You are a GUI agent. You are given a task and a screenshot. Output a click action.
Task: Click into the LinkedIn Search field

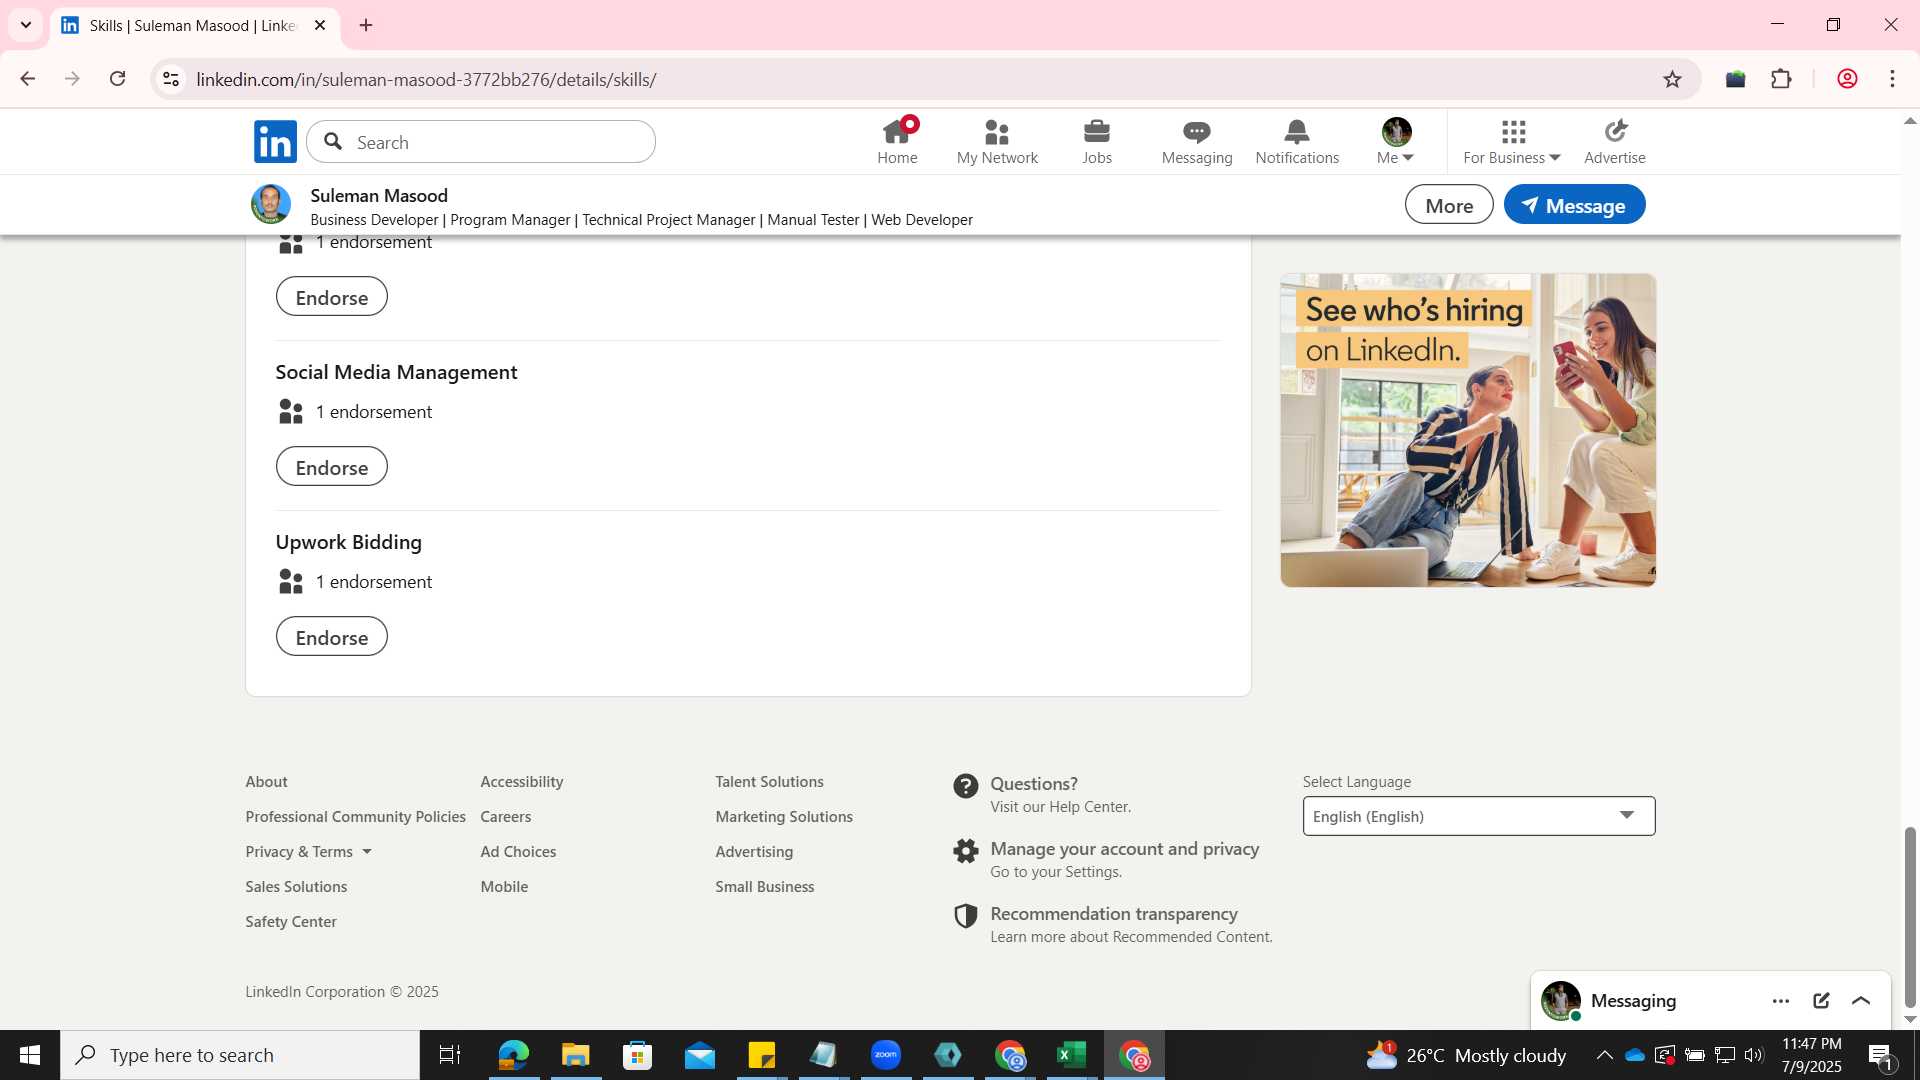tap(481, 142)
